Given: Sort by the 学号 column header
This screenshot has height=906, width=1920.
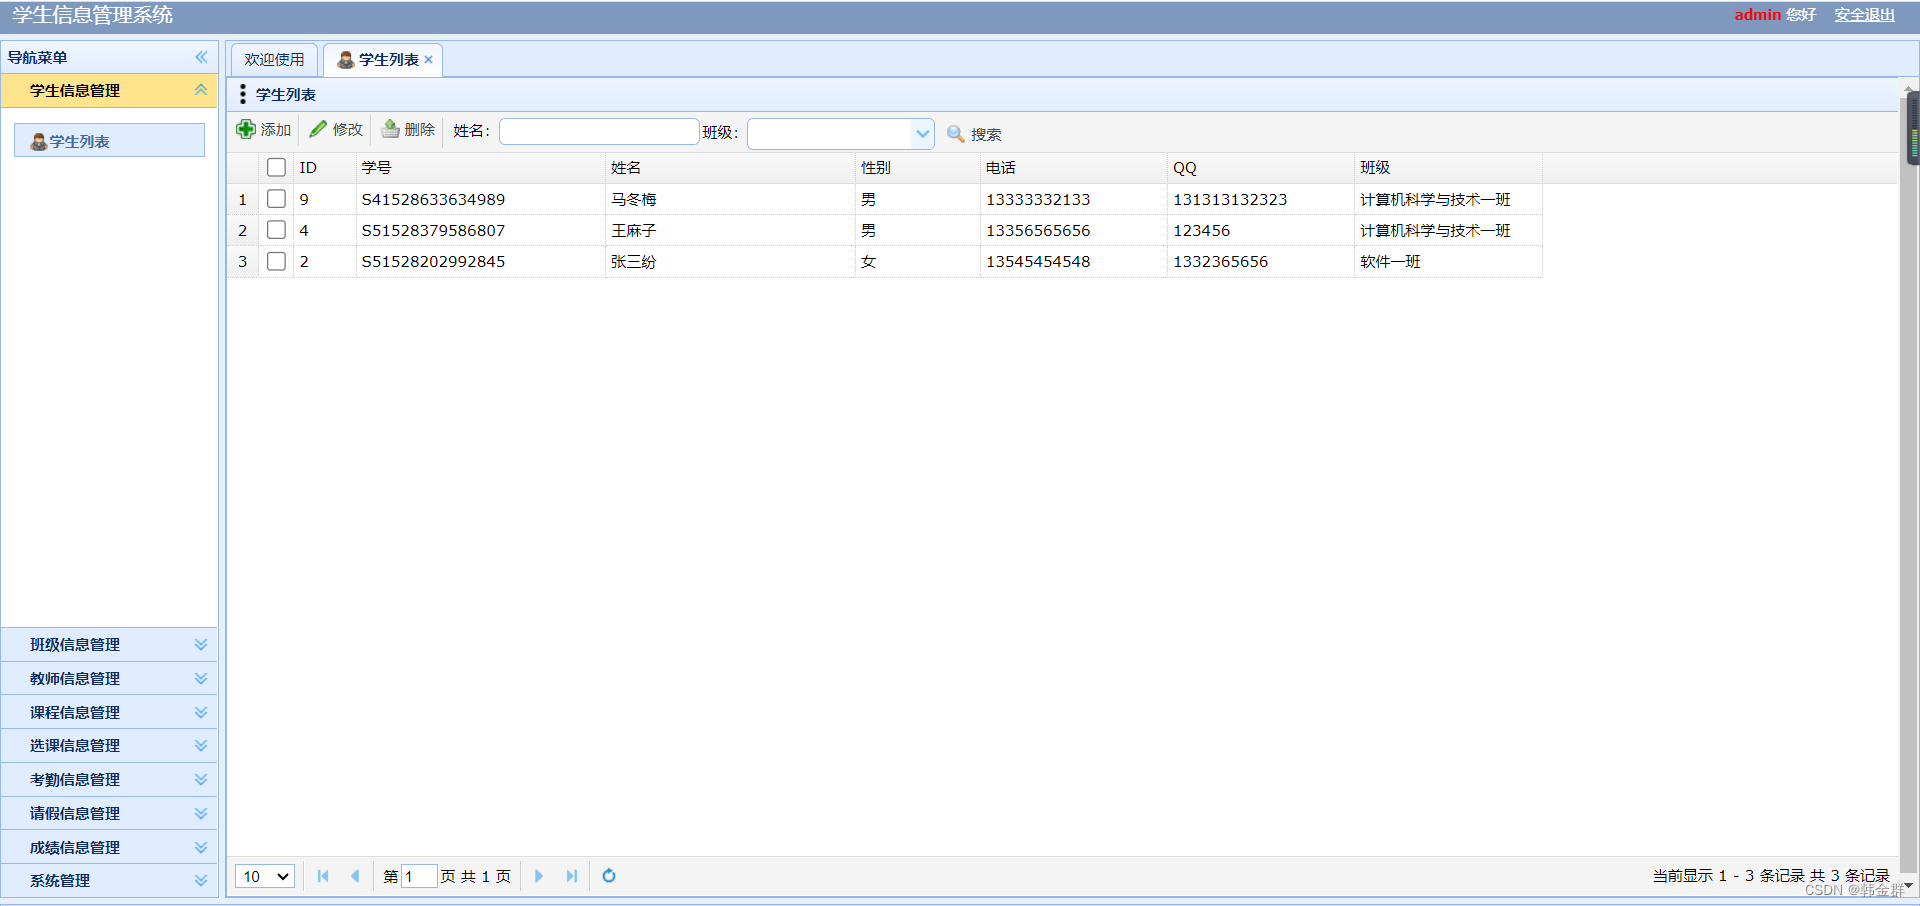Looking at the screenshot, I should coord(482,167).
